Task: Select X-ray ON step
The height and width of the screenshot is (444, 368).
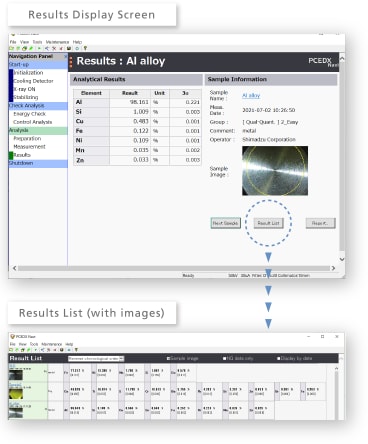Action: click(24, 89)
